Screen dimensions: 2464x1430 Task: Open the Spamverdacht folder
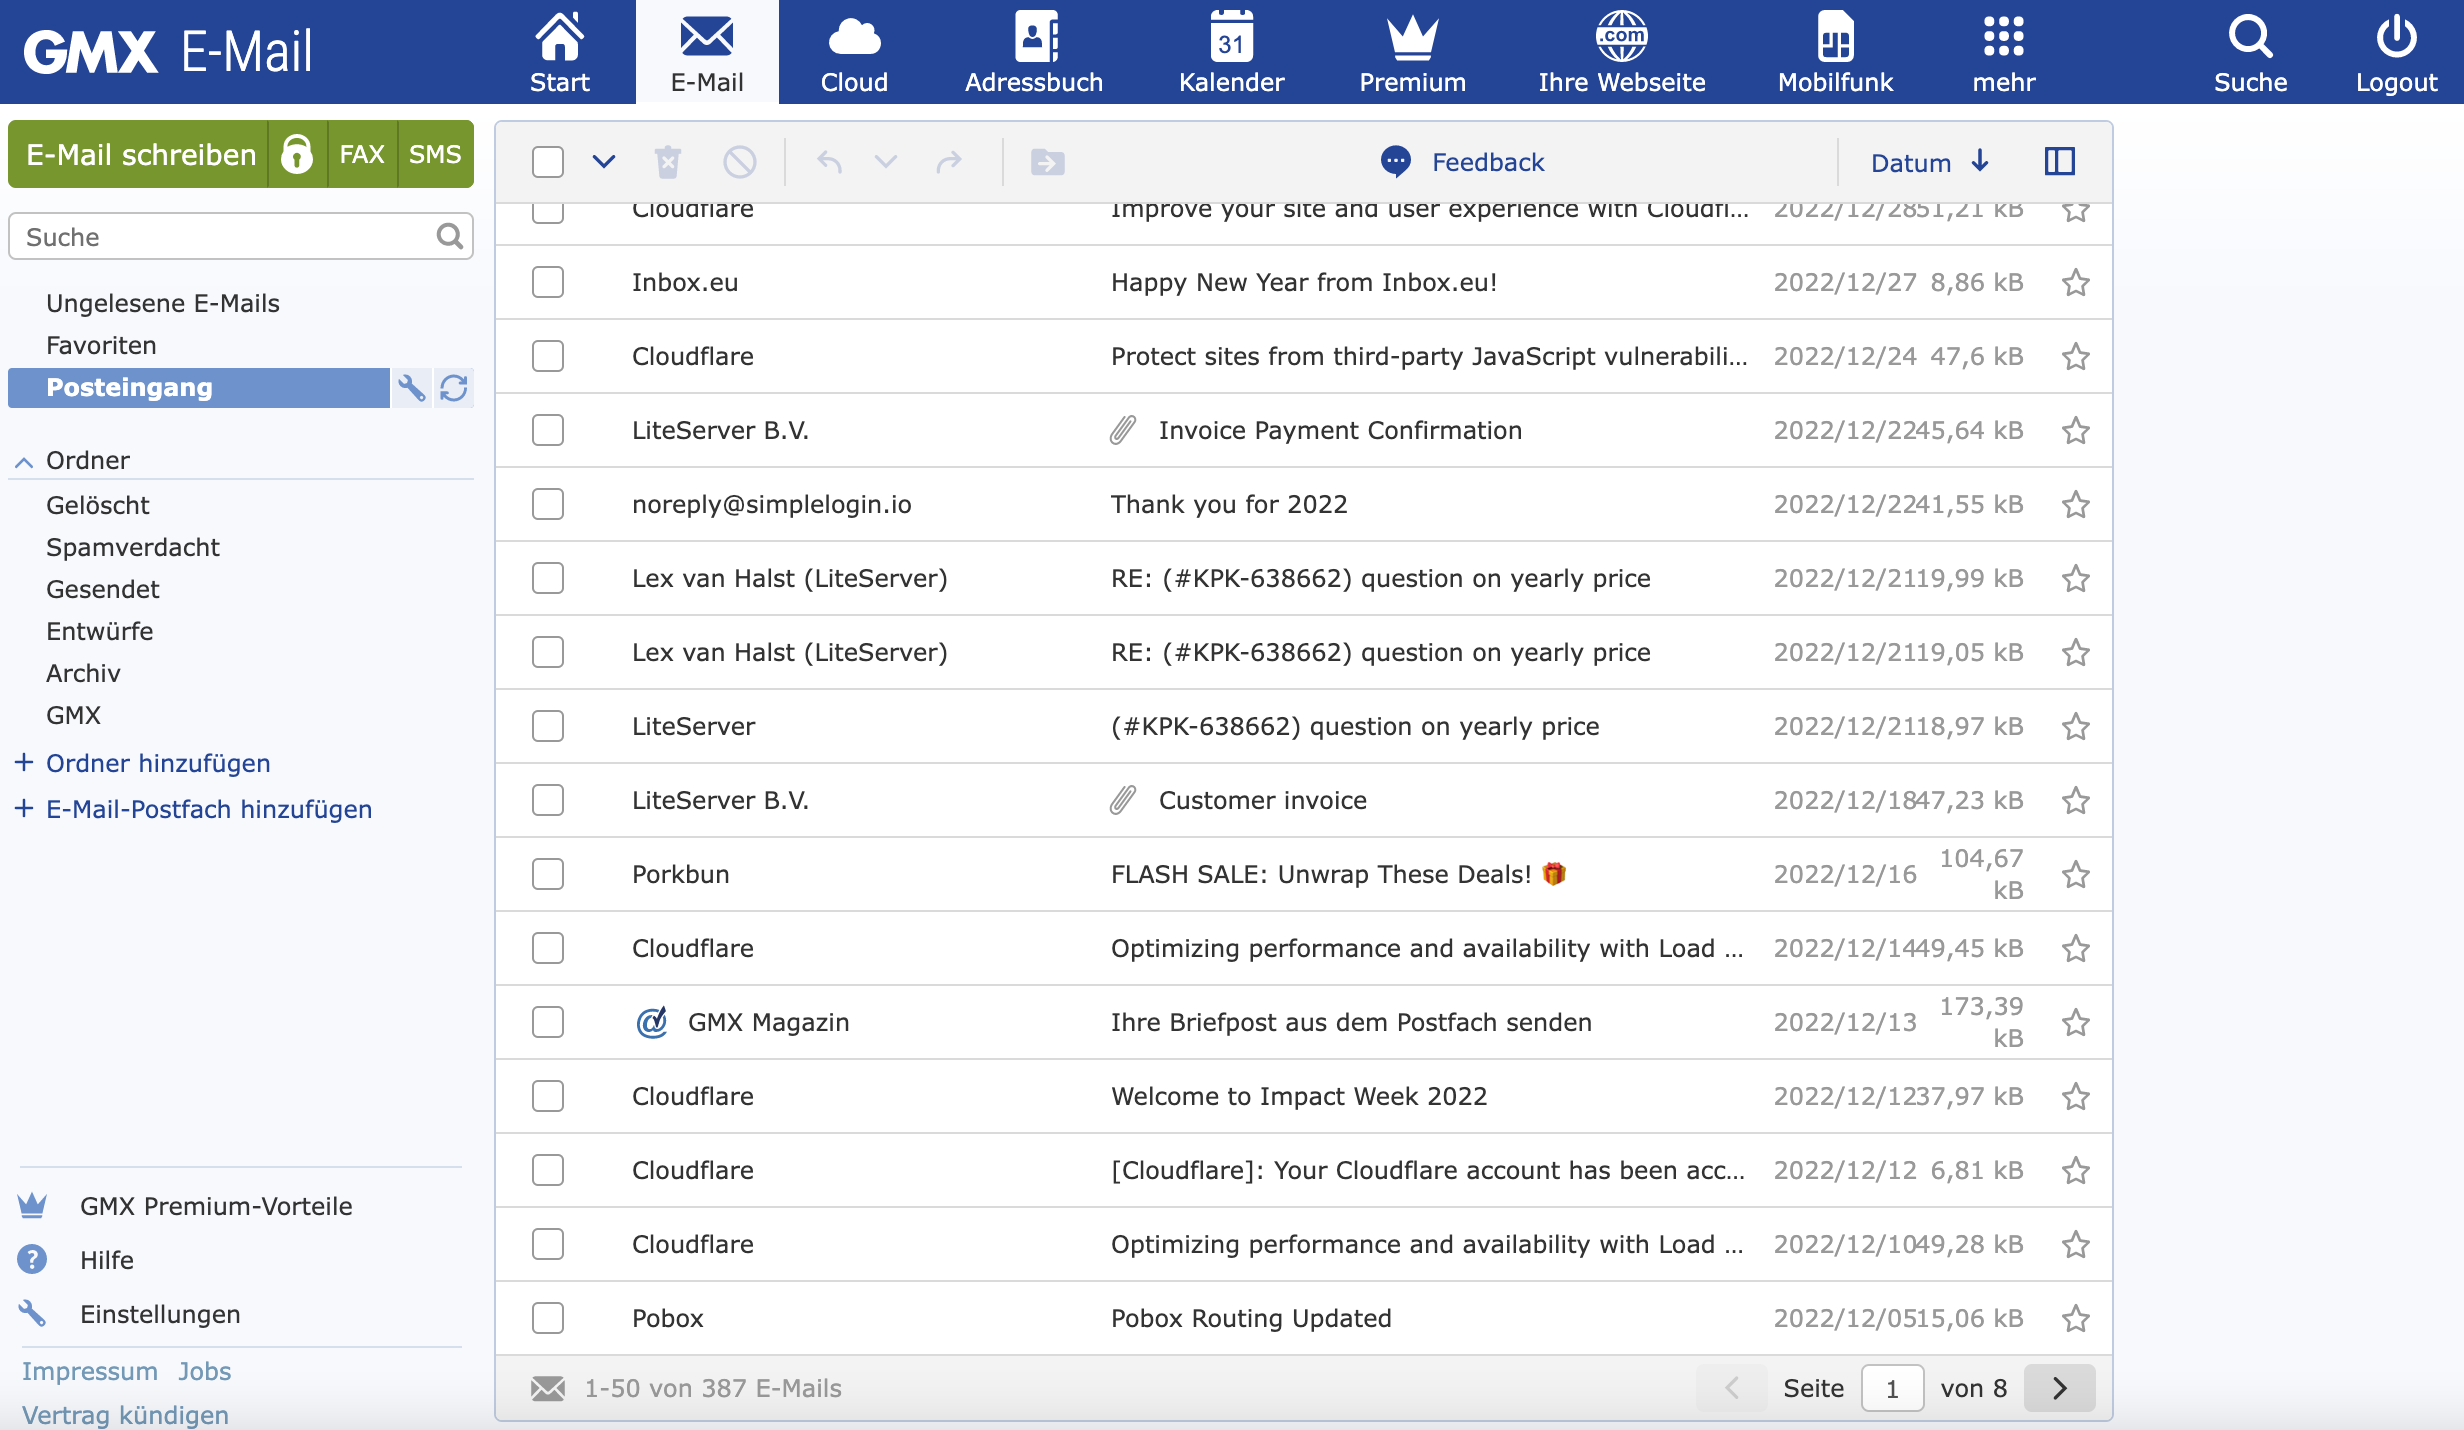[133, 547]
